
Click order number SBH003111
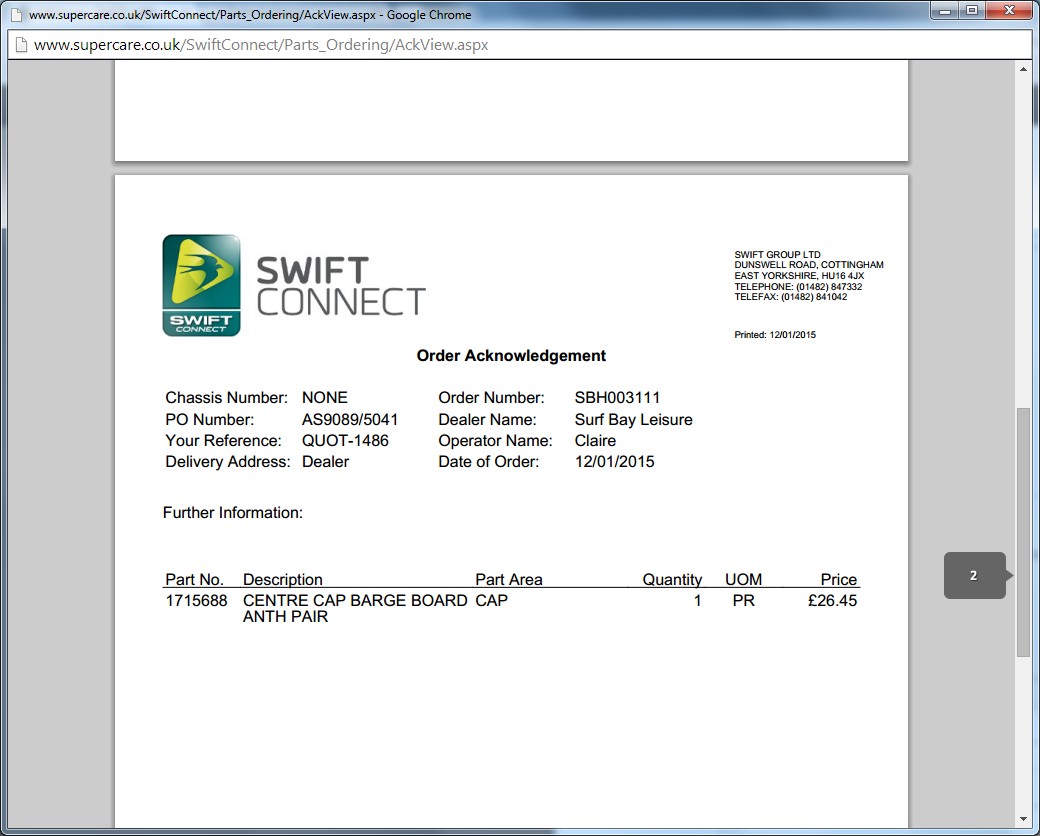click(x=617, y=398)
